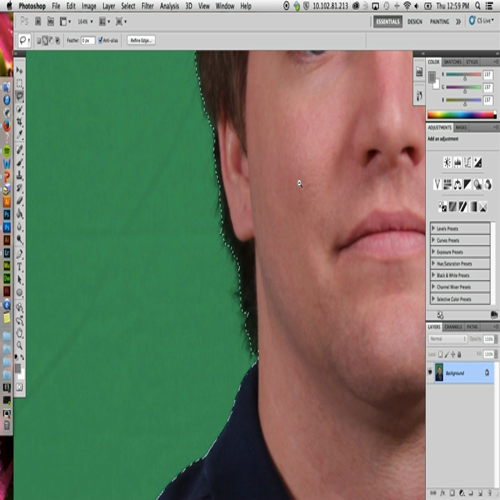Select the Ellipse shape tool
This screenshot has height=500, width=500.
19,293
